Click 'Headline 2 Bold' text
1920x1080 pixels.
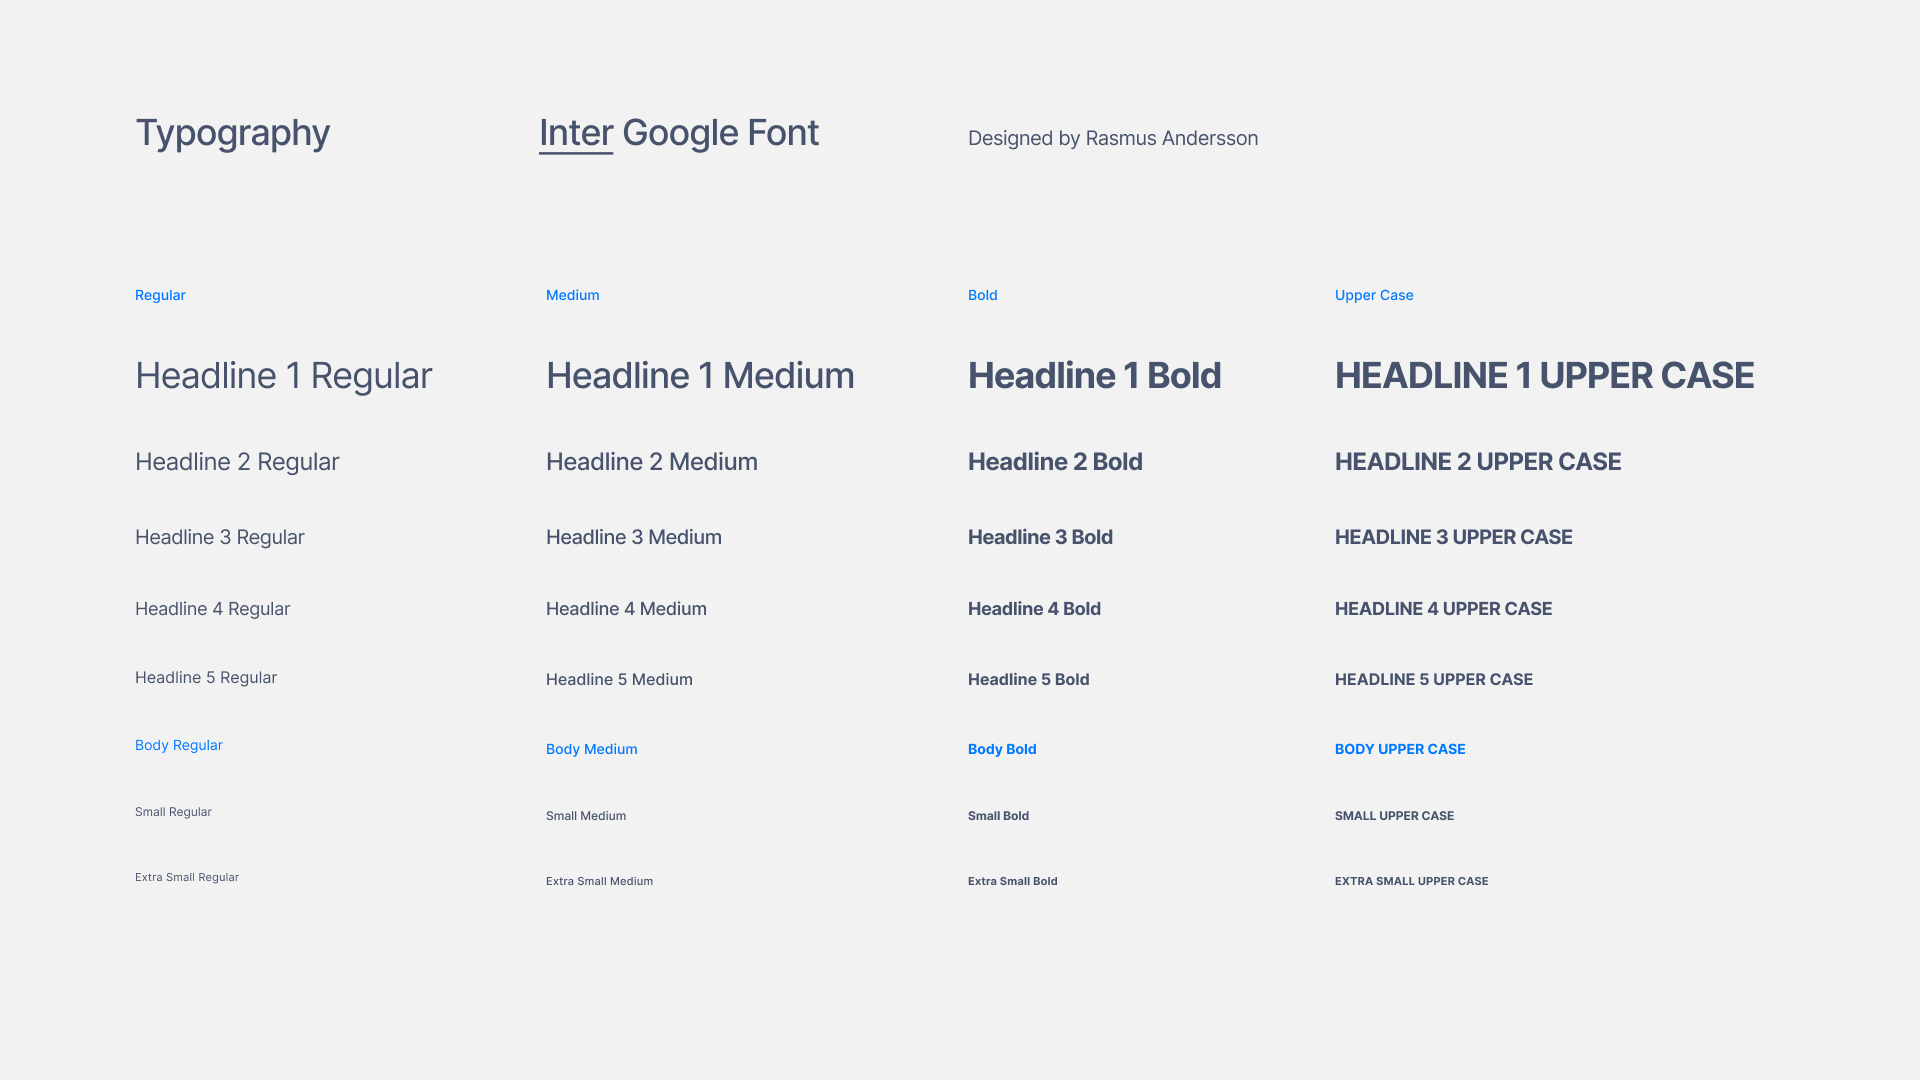click(1055, 462)
